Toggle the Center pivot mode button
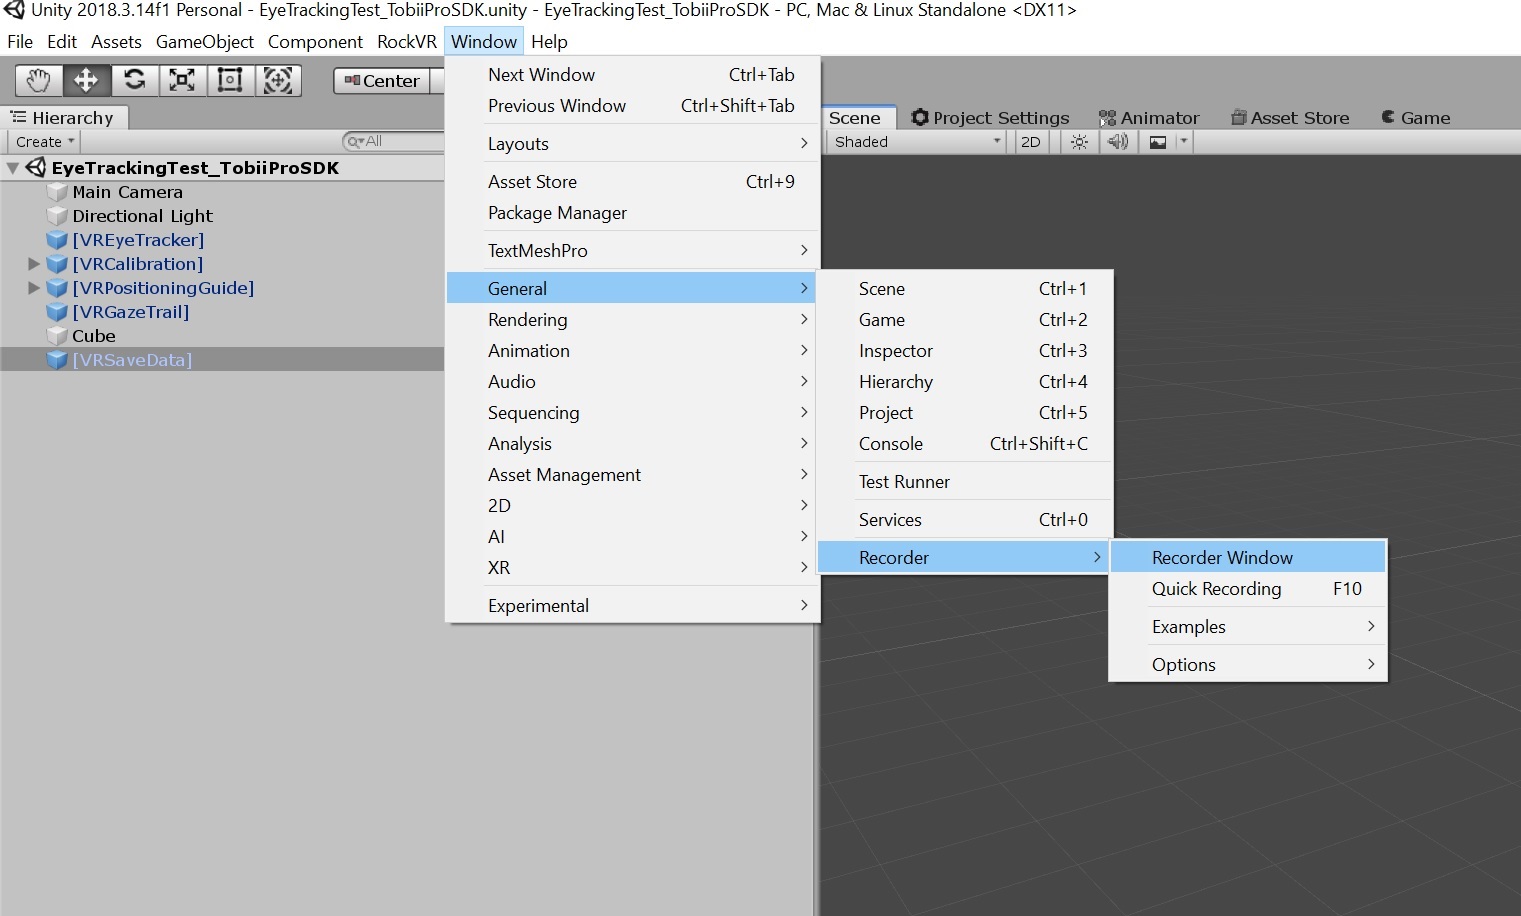 382,81
